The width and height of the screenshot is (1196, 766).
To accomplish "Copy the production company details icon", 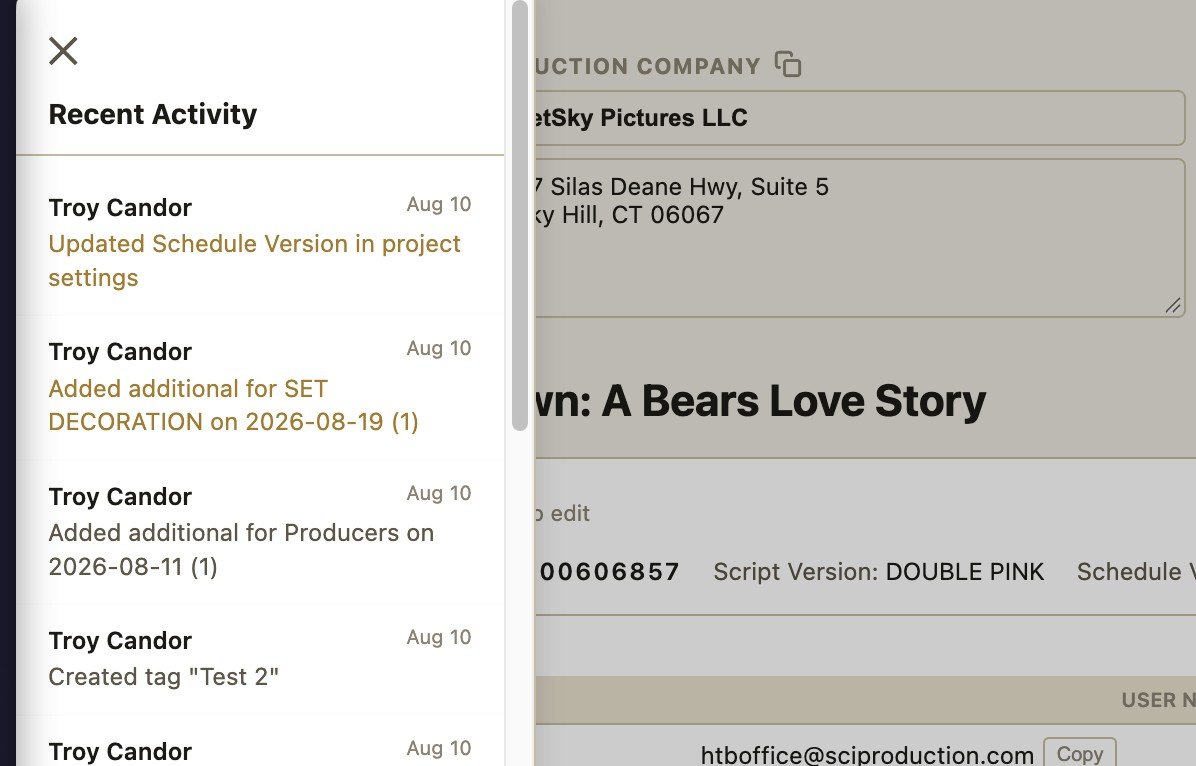I will click(788, 65).
